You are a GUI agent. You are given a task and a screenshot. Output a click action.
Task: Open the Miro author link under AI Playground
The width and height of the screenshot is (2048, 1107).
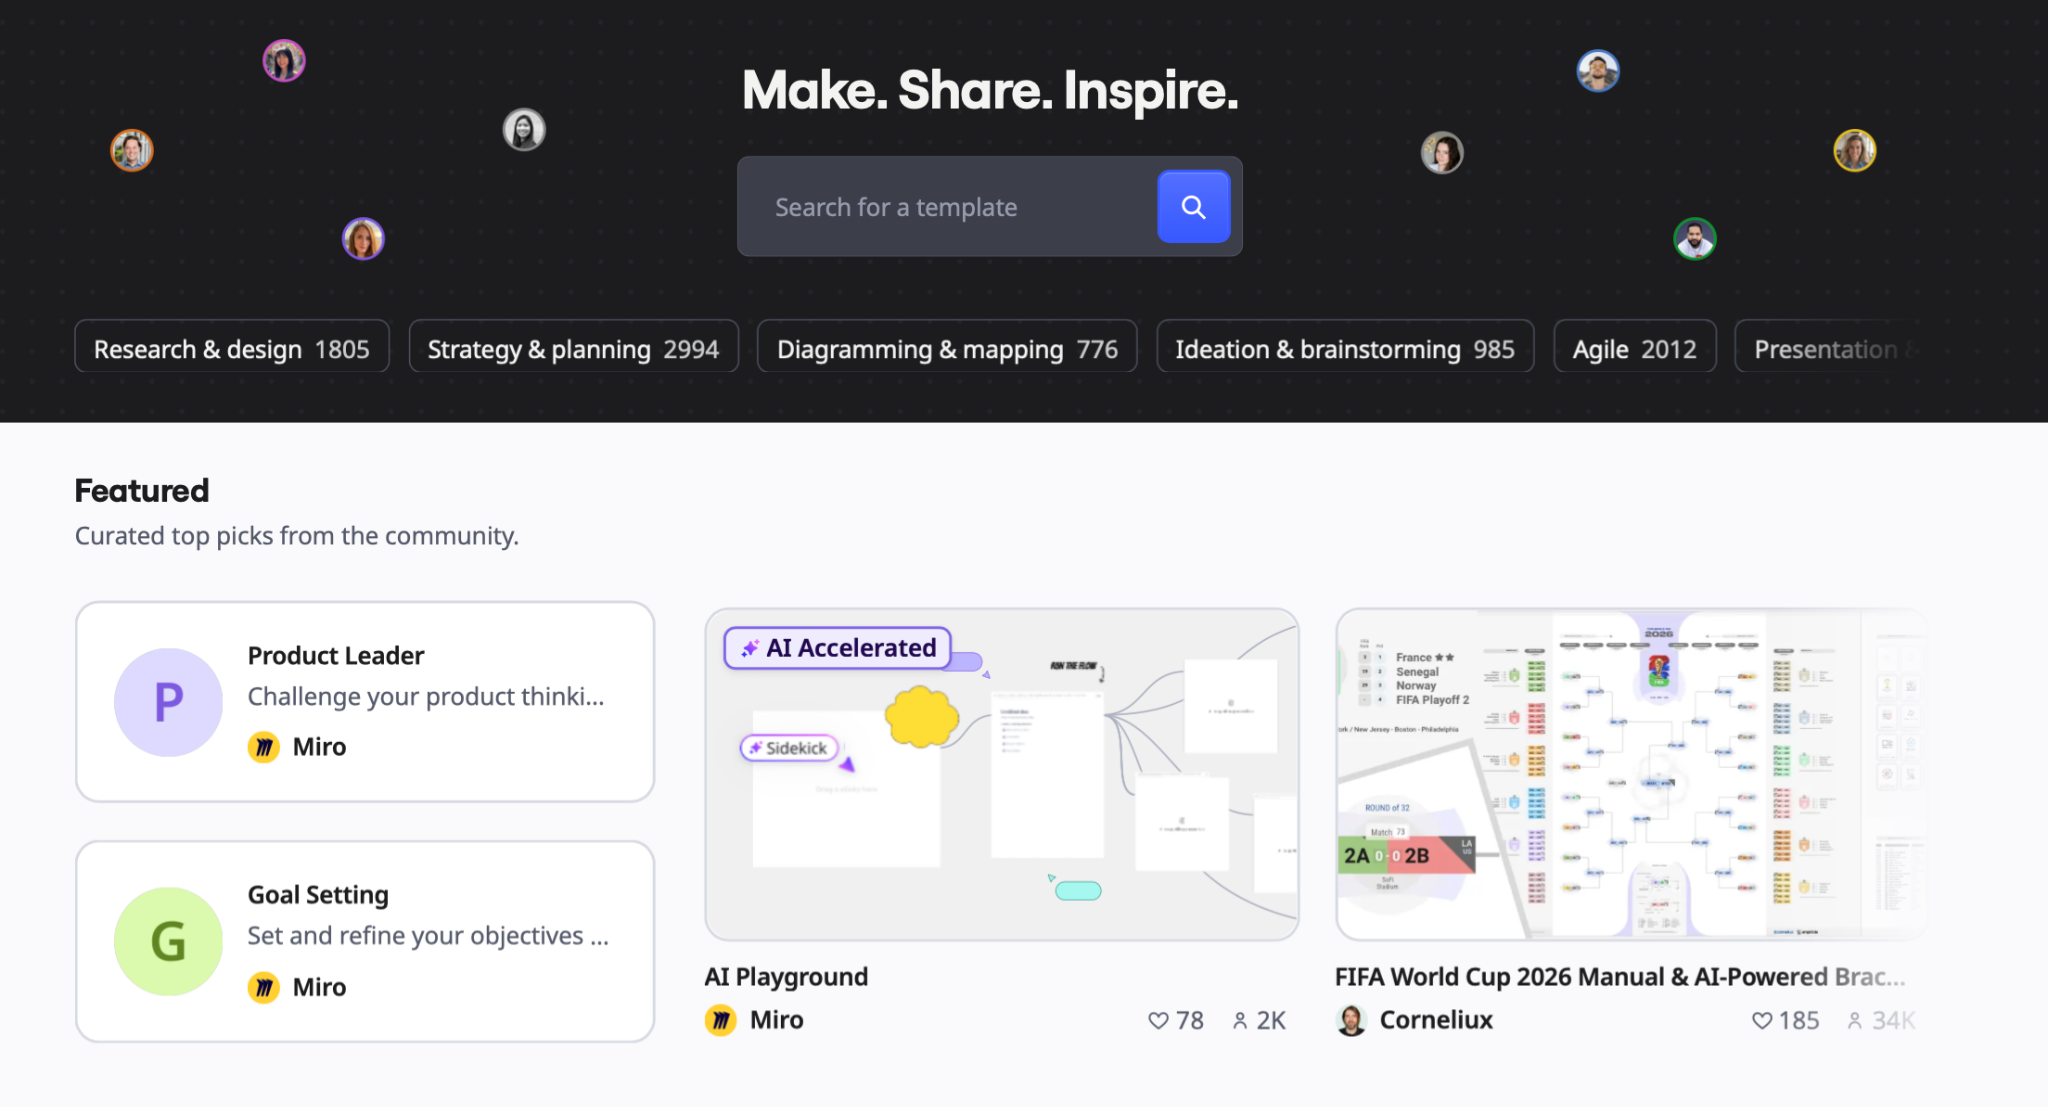click(x=777, y=1020)
